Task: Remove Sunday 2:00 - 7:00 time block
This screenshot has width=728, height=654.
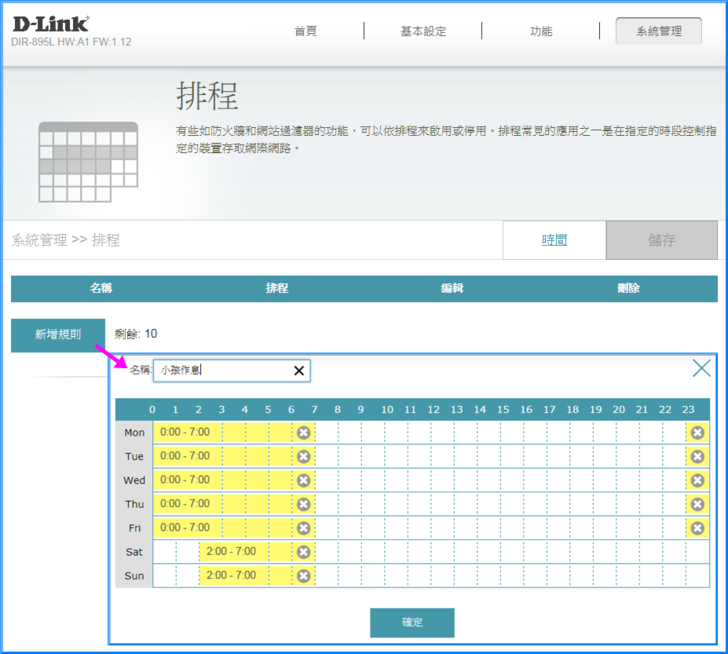Action: 304,576
